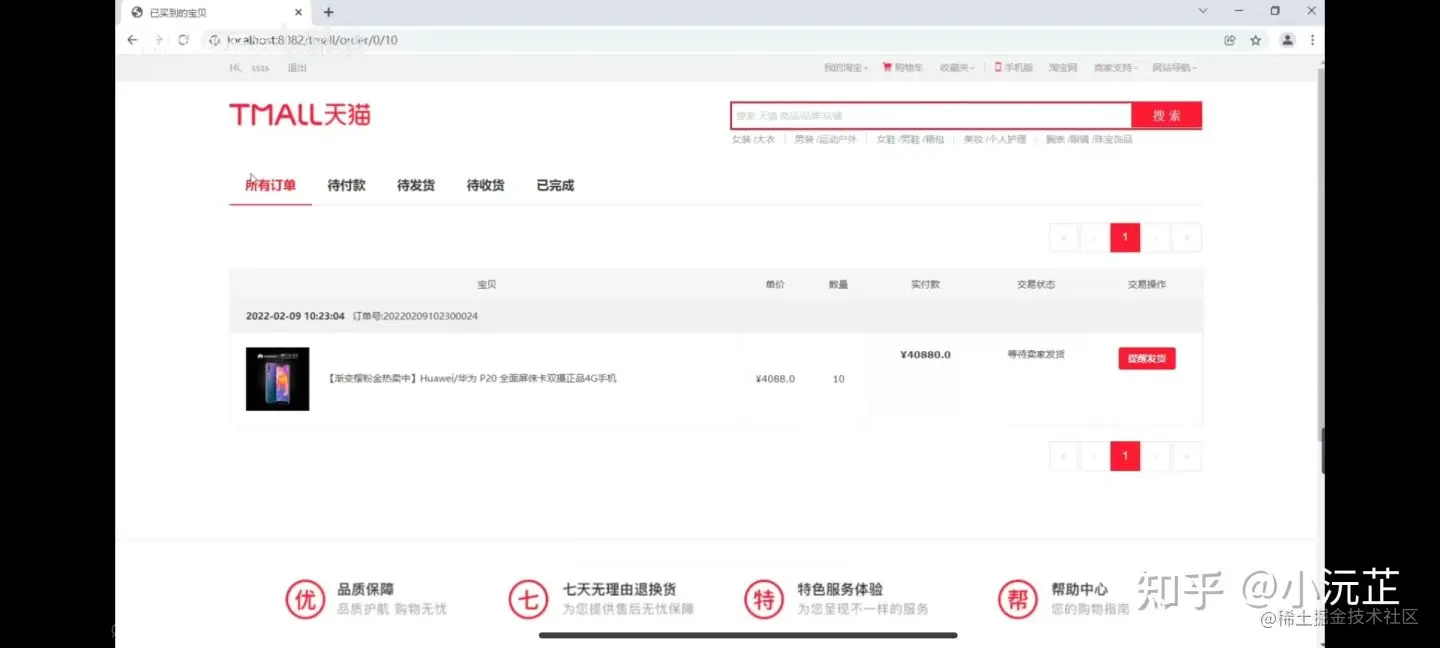Expand the 收藏夹 favorites dropdown
The image size is (1440, 648).
[x=957, y=68]
